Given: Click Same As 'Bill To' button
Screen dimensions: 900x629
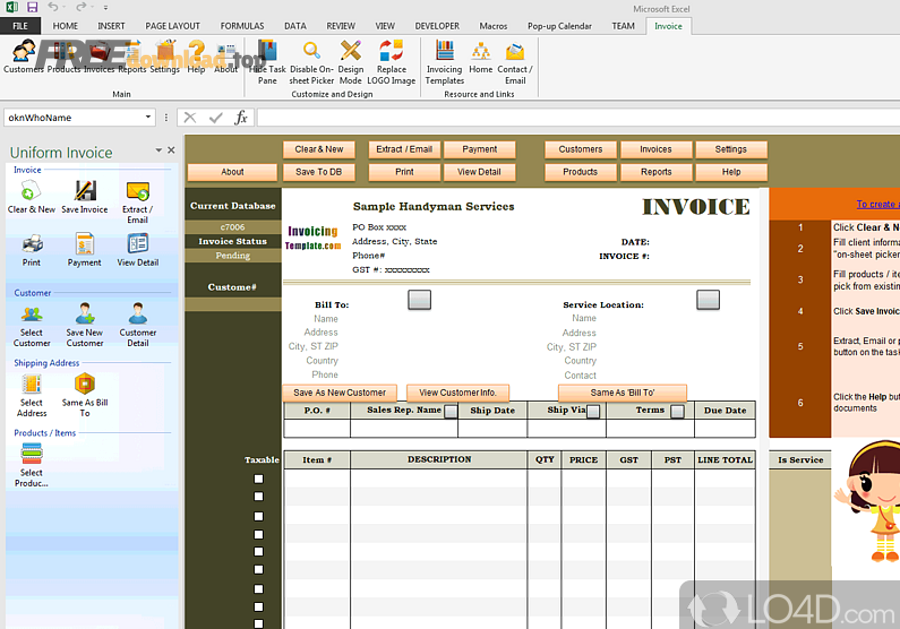Looking at the screenshot, I should [x=622, y=393].
